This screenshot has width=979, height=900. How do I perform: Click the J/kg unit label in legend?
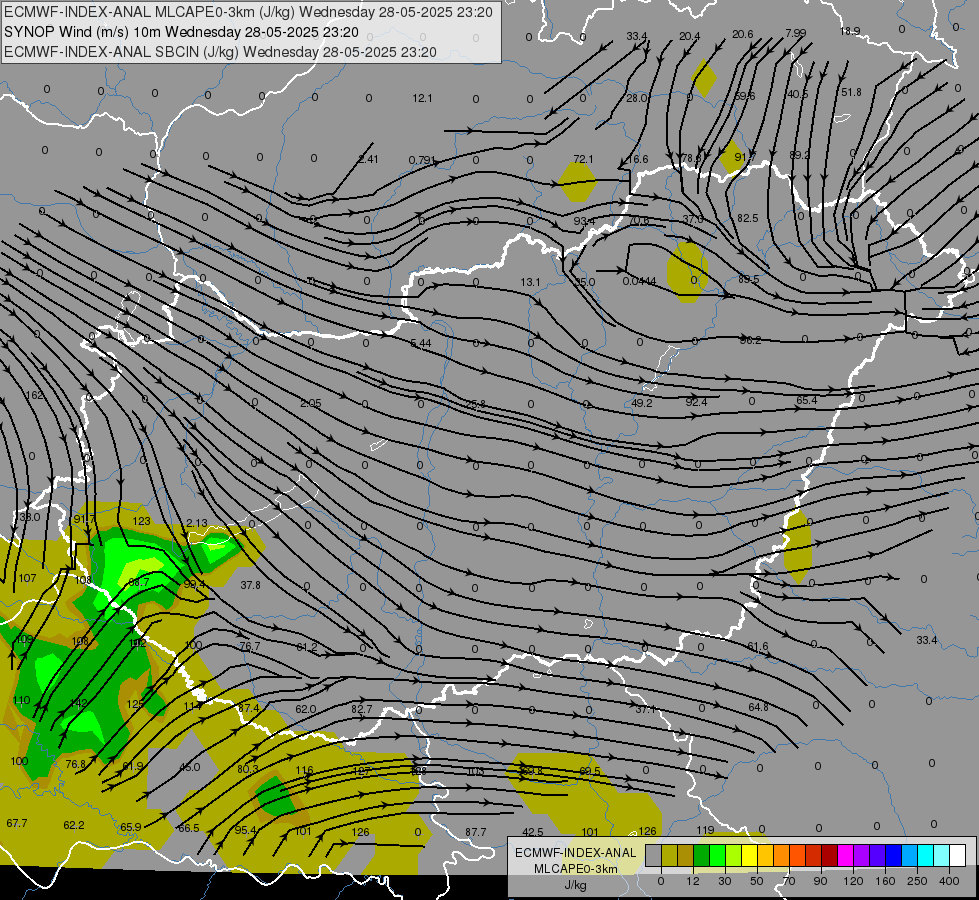(575, 885)
